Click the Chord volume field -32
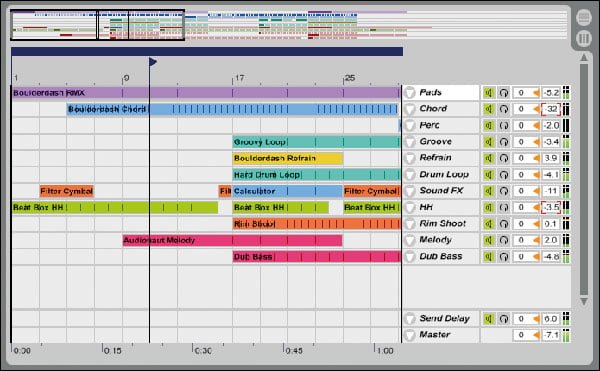 [551, 109]
